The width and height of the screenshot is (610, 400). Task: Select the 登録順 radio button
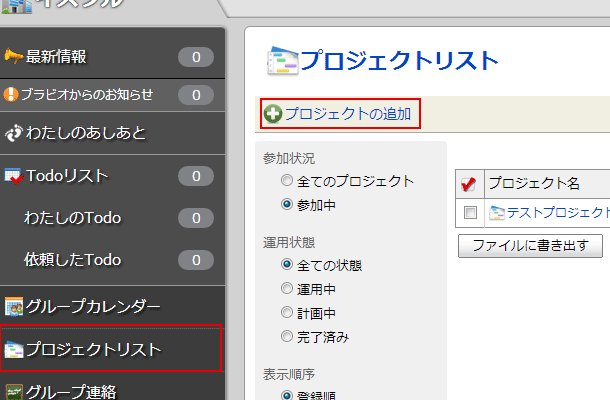coord(287,395)
